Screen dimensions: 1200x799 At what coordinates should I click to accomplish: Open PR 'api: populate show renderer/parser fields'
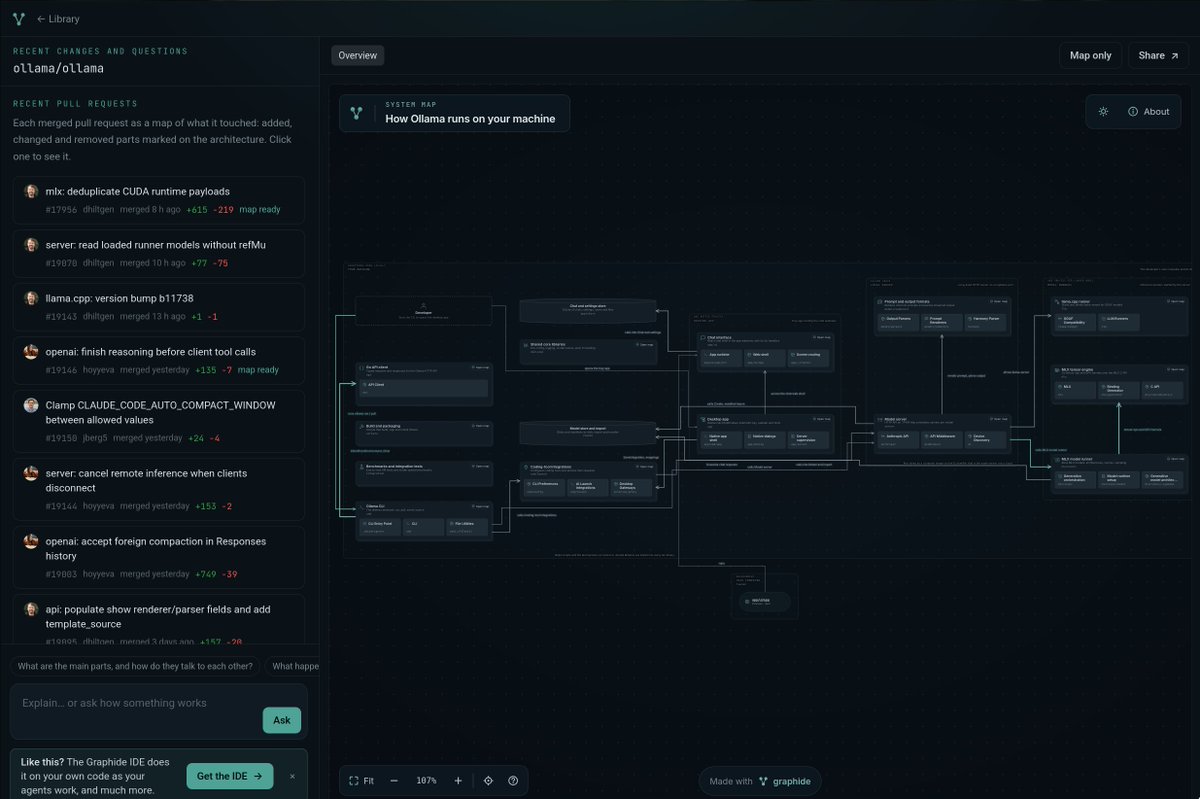[159, 620]
